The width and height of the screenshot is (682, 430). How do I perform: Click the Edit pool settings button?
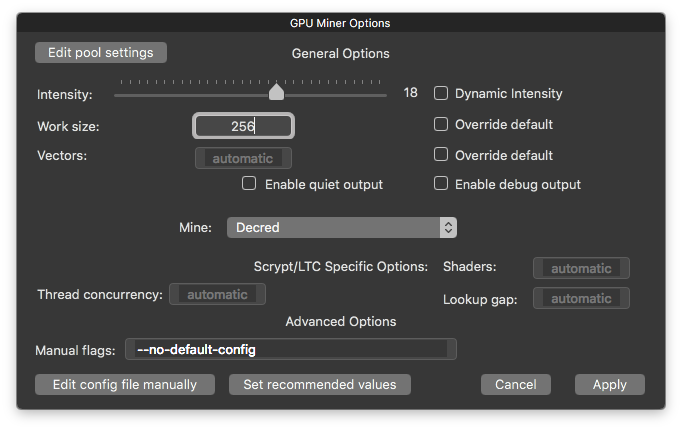point(100,52)
